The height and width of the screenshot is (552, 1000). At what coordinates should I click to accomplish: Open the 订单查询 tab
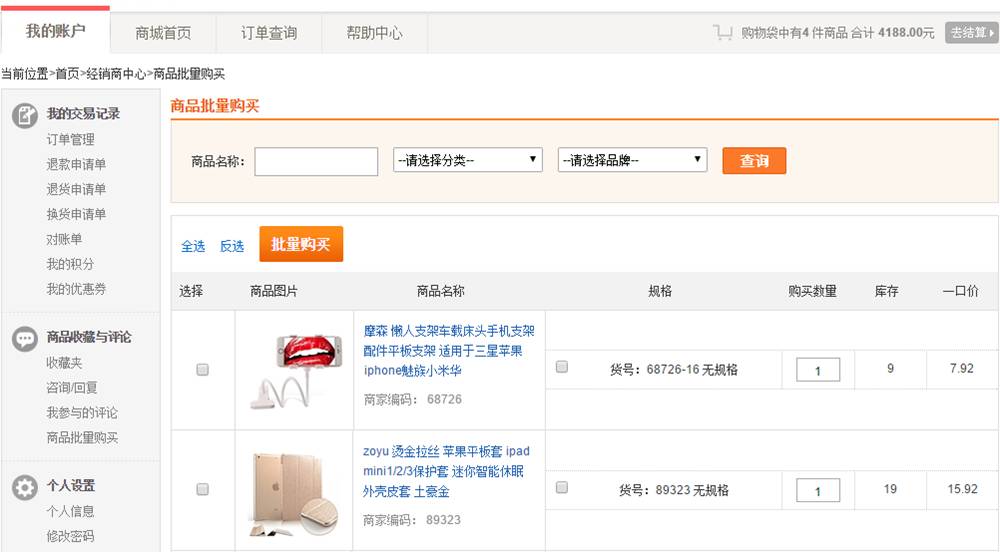[269, 33]
